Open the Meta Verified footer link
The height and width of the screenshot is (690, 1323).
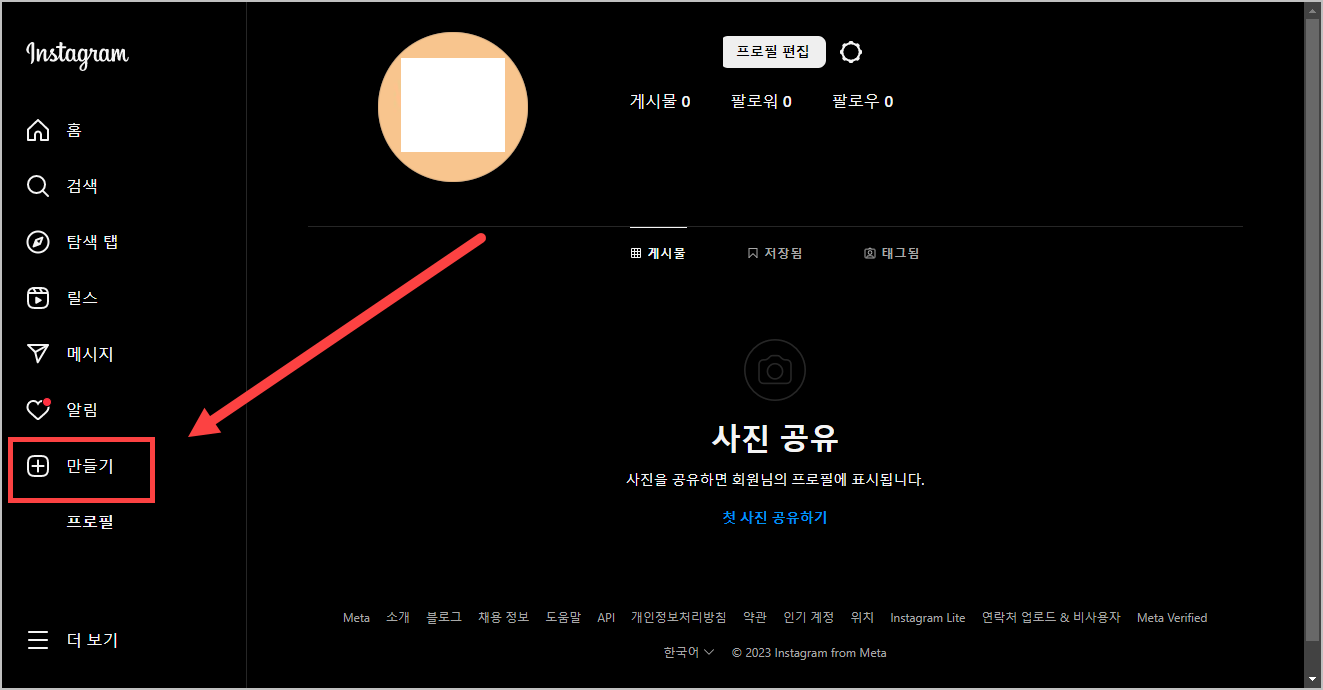click(x=1171, y=617)
